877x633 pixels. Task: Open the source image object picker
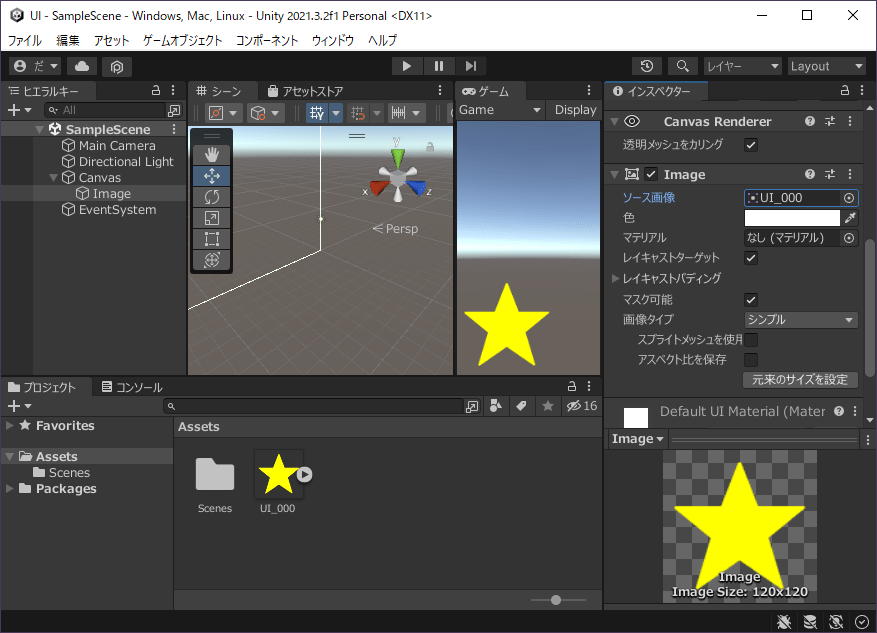(849, 198)
